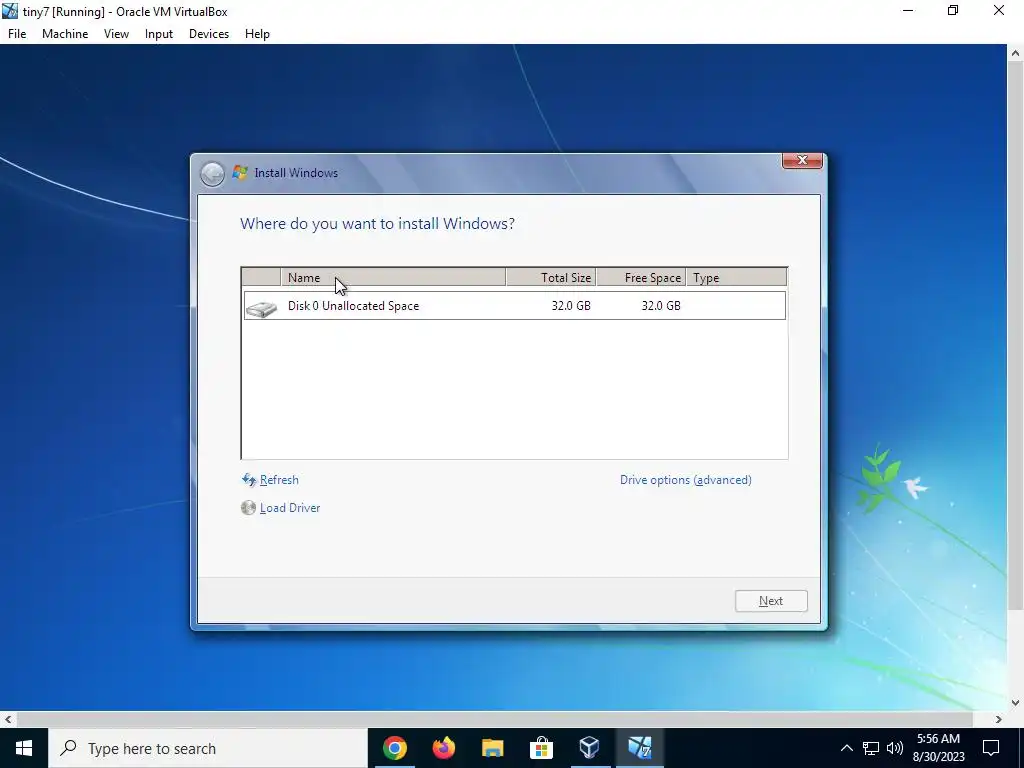The width and height of the screenshot is (1024, 768).
Task: Open the File menu in VirtualBox
Action: point(17,34)
